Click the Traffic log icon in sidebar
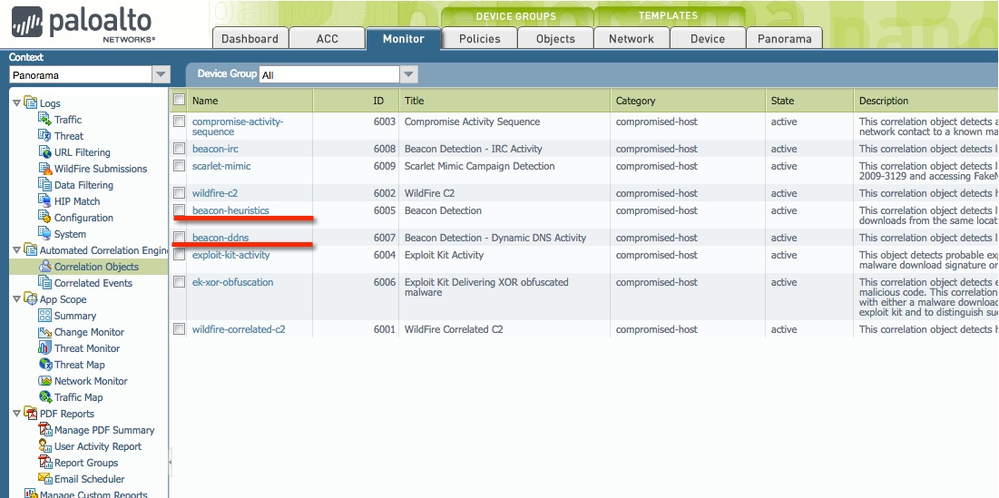The height and width of the screenshot is (498, 999). (x=45, y=120)
